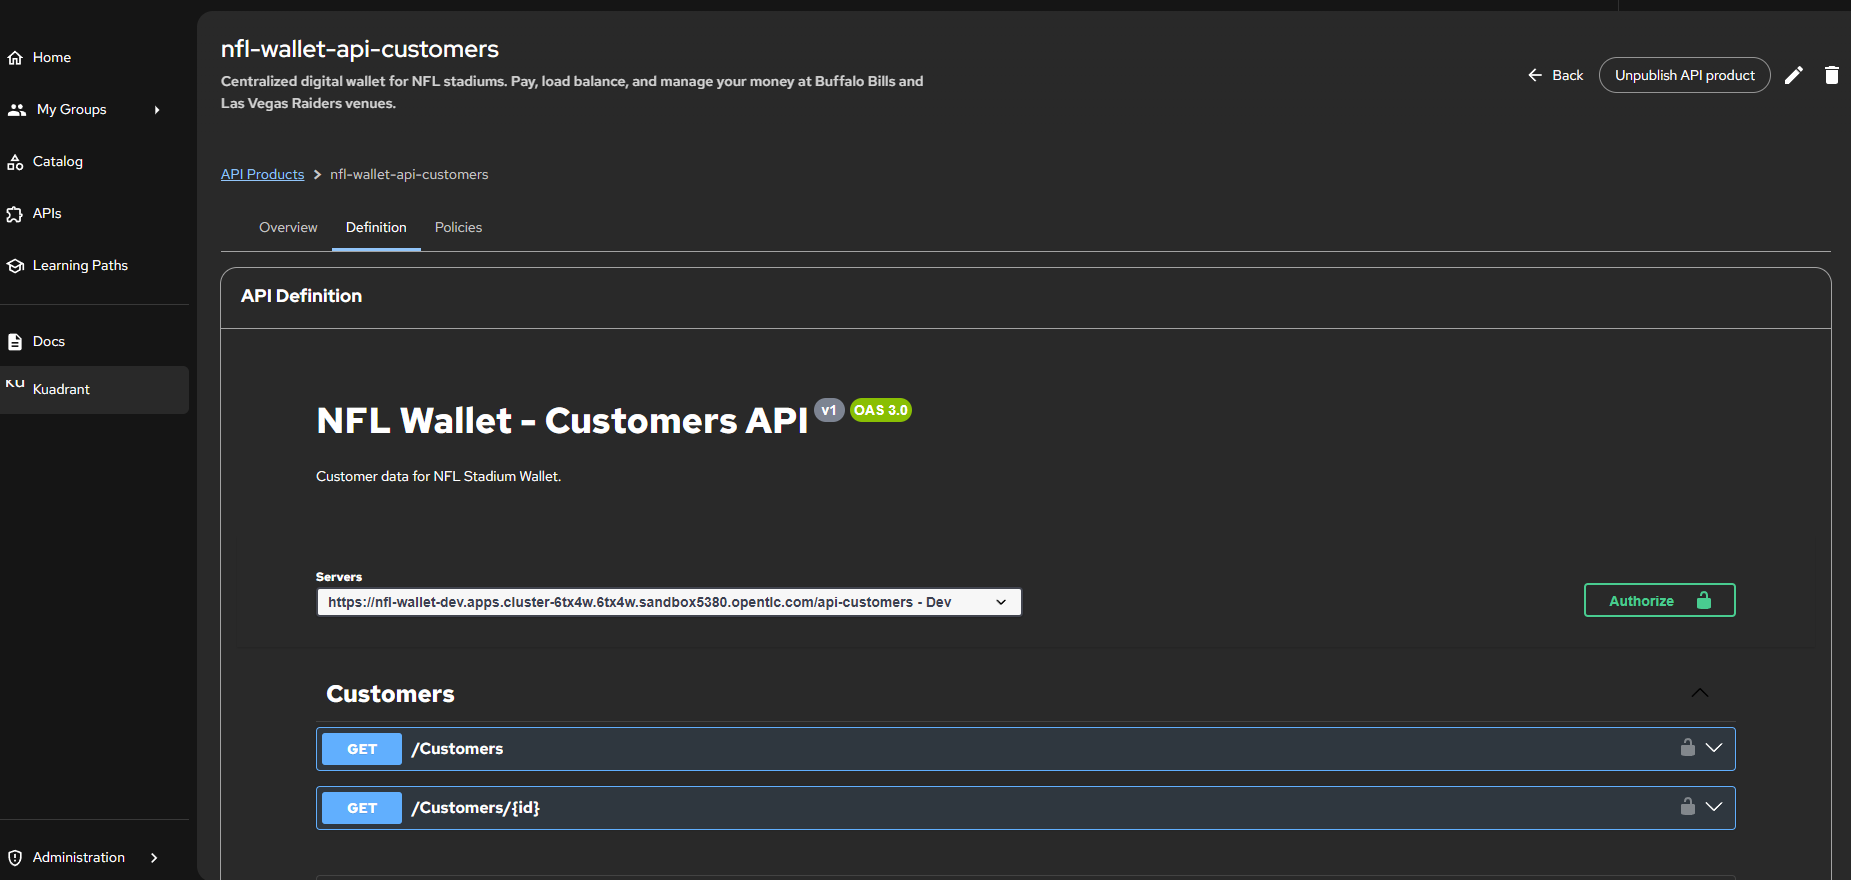
Task: Open Catalog from the sidebar
Action: point(57,162)
